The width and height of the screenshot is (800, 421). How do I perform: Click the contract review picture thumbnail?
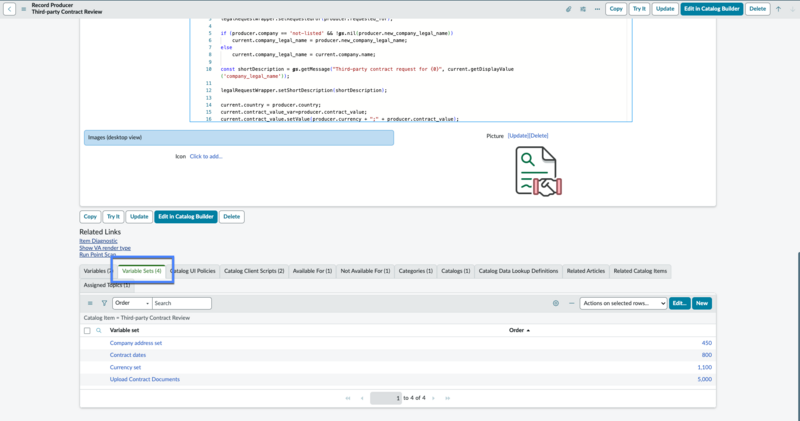coord(539,171)
